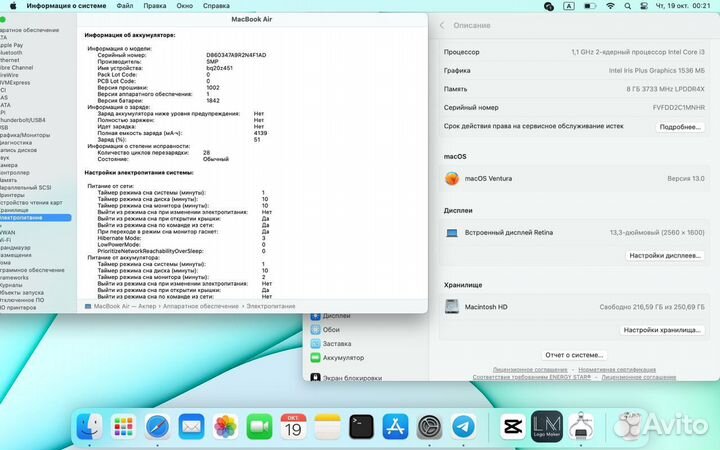Click Отчет о системе button
720x450 pixels.
[574, 355]
